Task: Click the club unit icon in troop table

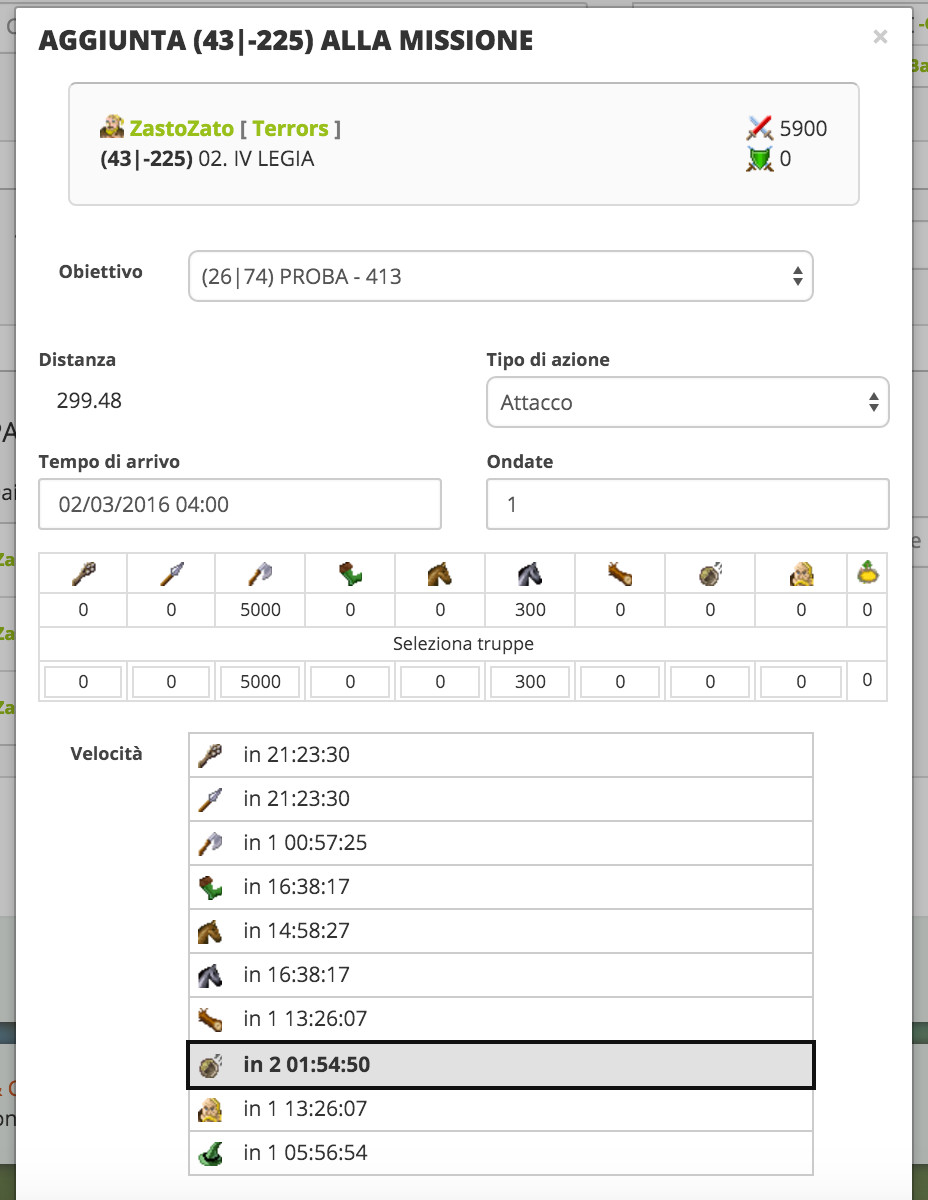Action: pyautogui.click(x=83, y=573)
